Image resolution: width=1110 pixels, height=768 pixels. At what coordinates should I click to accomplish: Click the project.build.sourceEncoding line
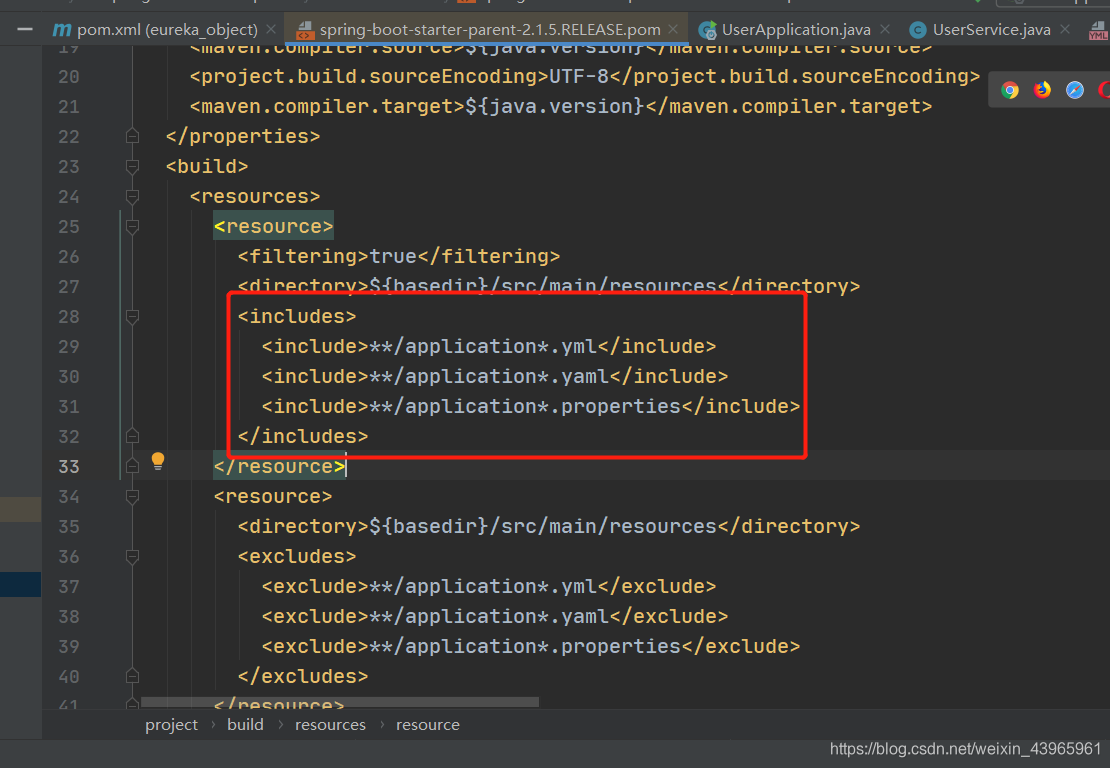tap(585, 76)
